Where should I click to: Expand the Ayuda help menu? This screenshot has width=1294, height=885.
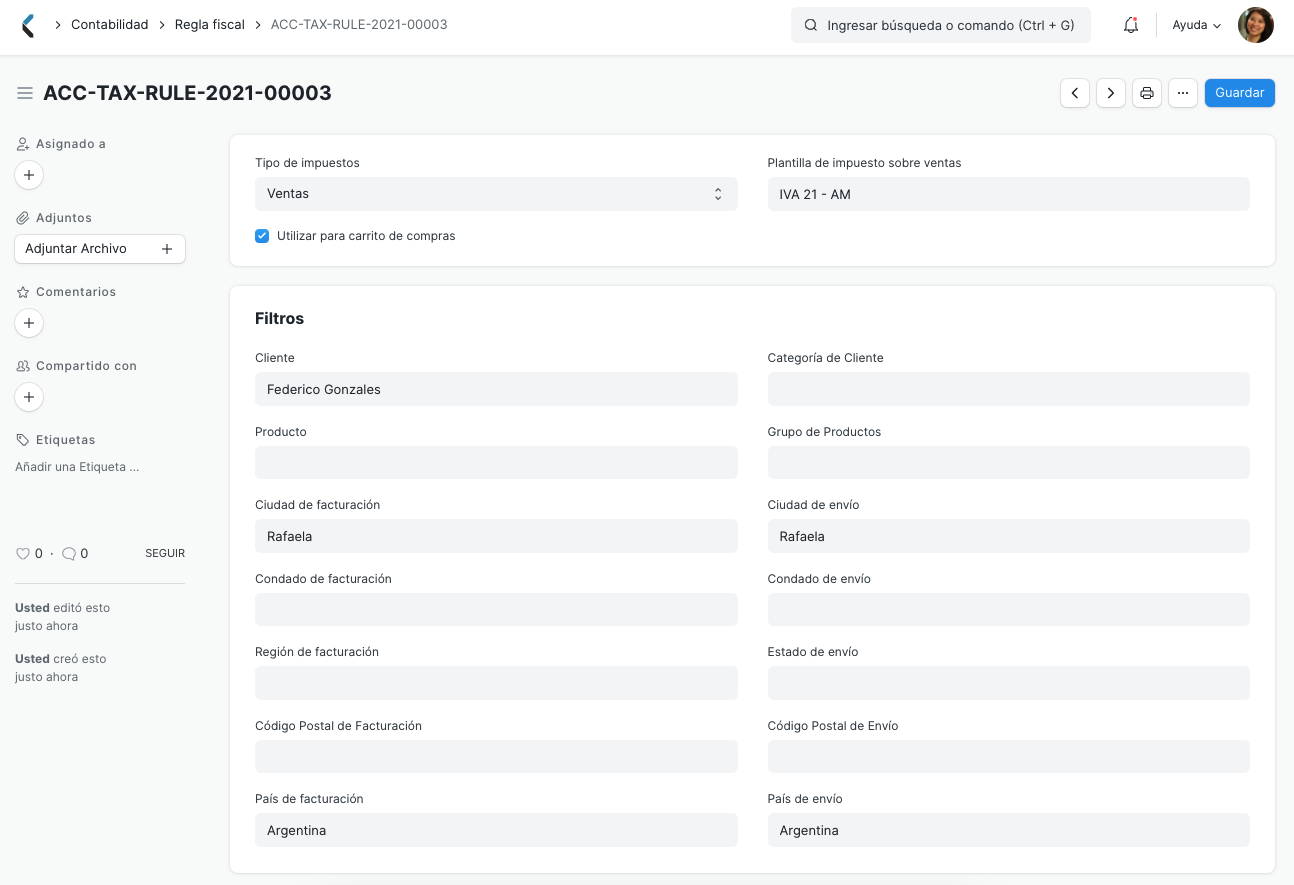tap(1197, 25)
